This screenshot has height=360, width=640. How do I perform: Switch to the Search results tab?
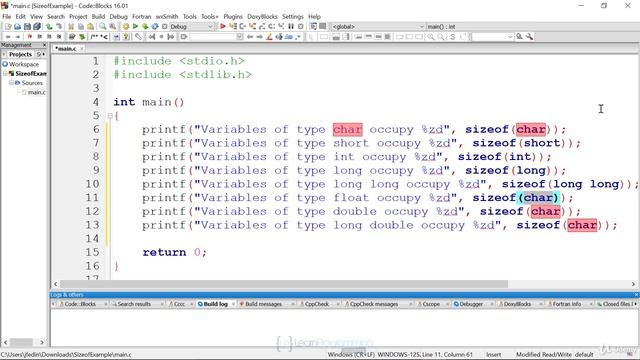(x=134, y=304)
